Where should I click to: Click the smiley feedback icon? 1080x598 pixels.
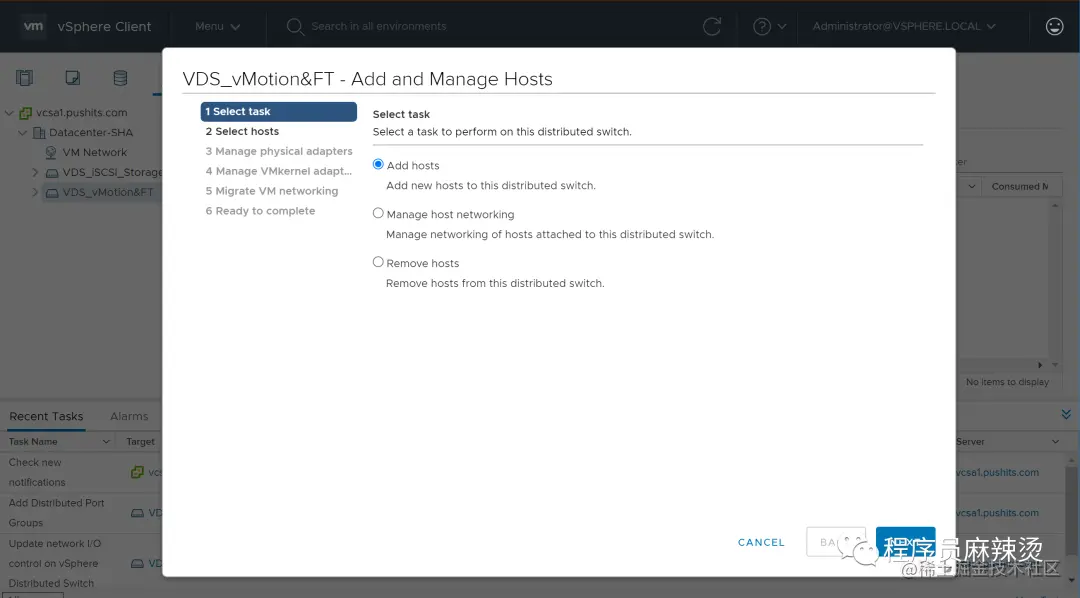pos(1055,26)
